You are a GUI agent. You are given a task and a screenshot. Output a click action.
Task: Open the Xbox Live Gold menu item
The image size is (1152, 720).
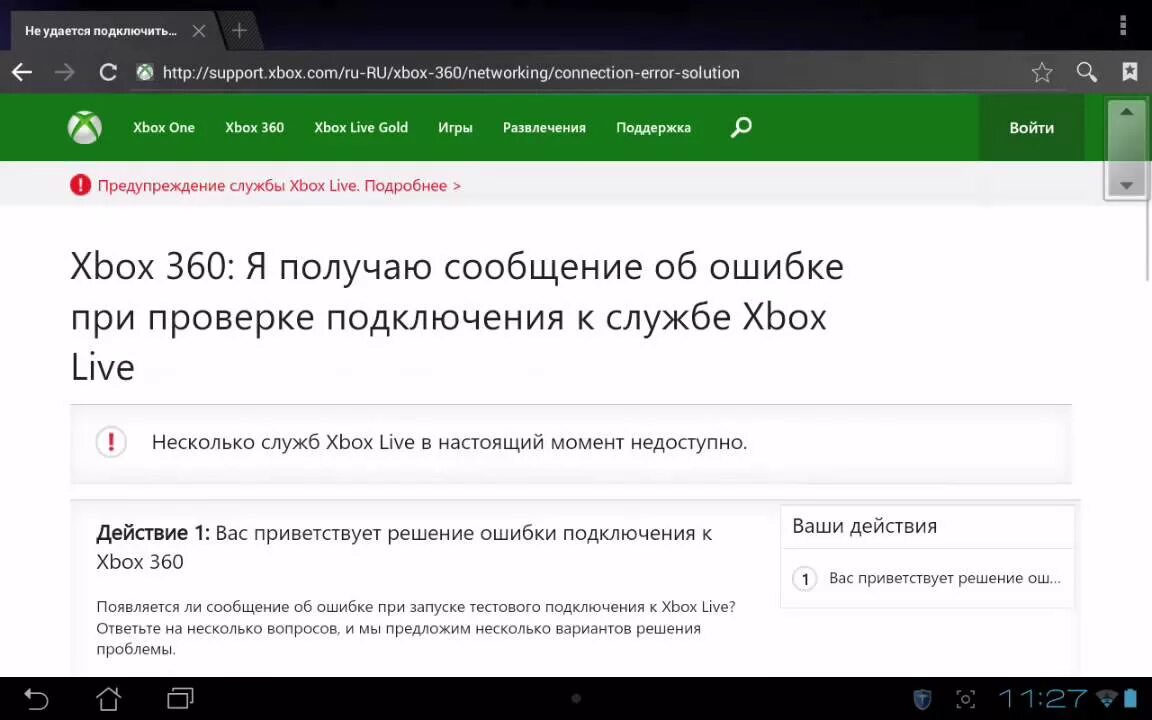(361, 127)
